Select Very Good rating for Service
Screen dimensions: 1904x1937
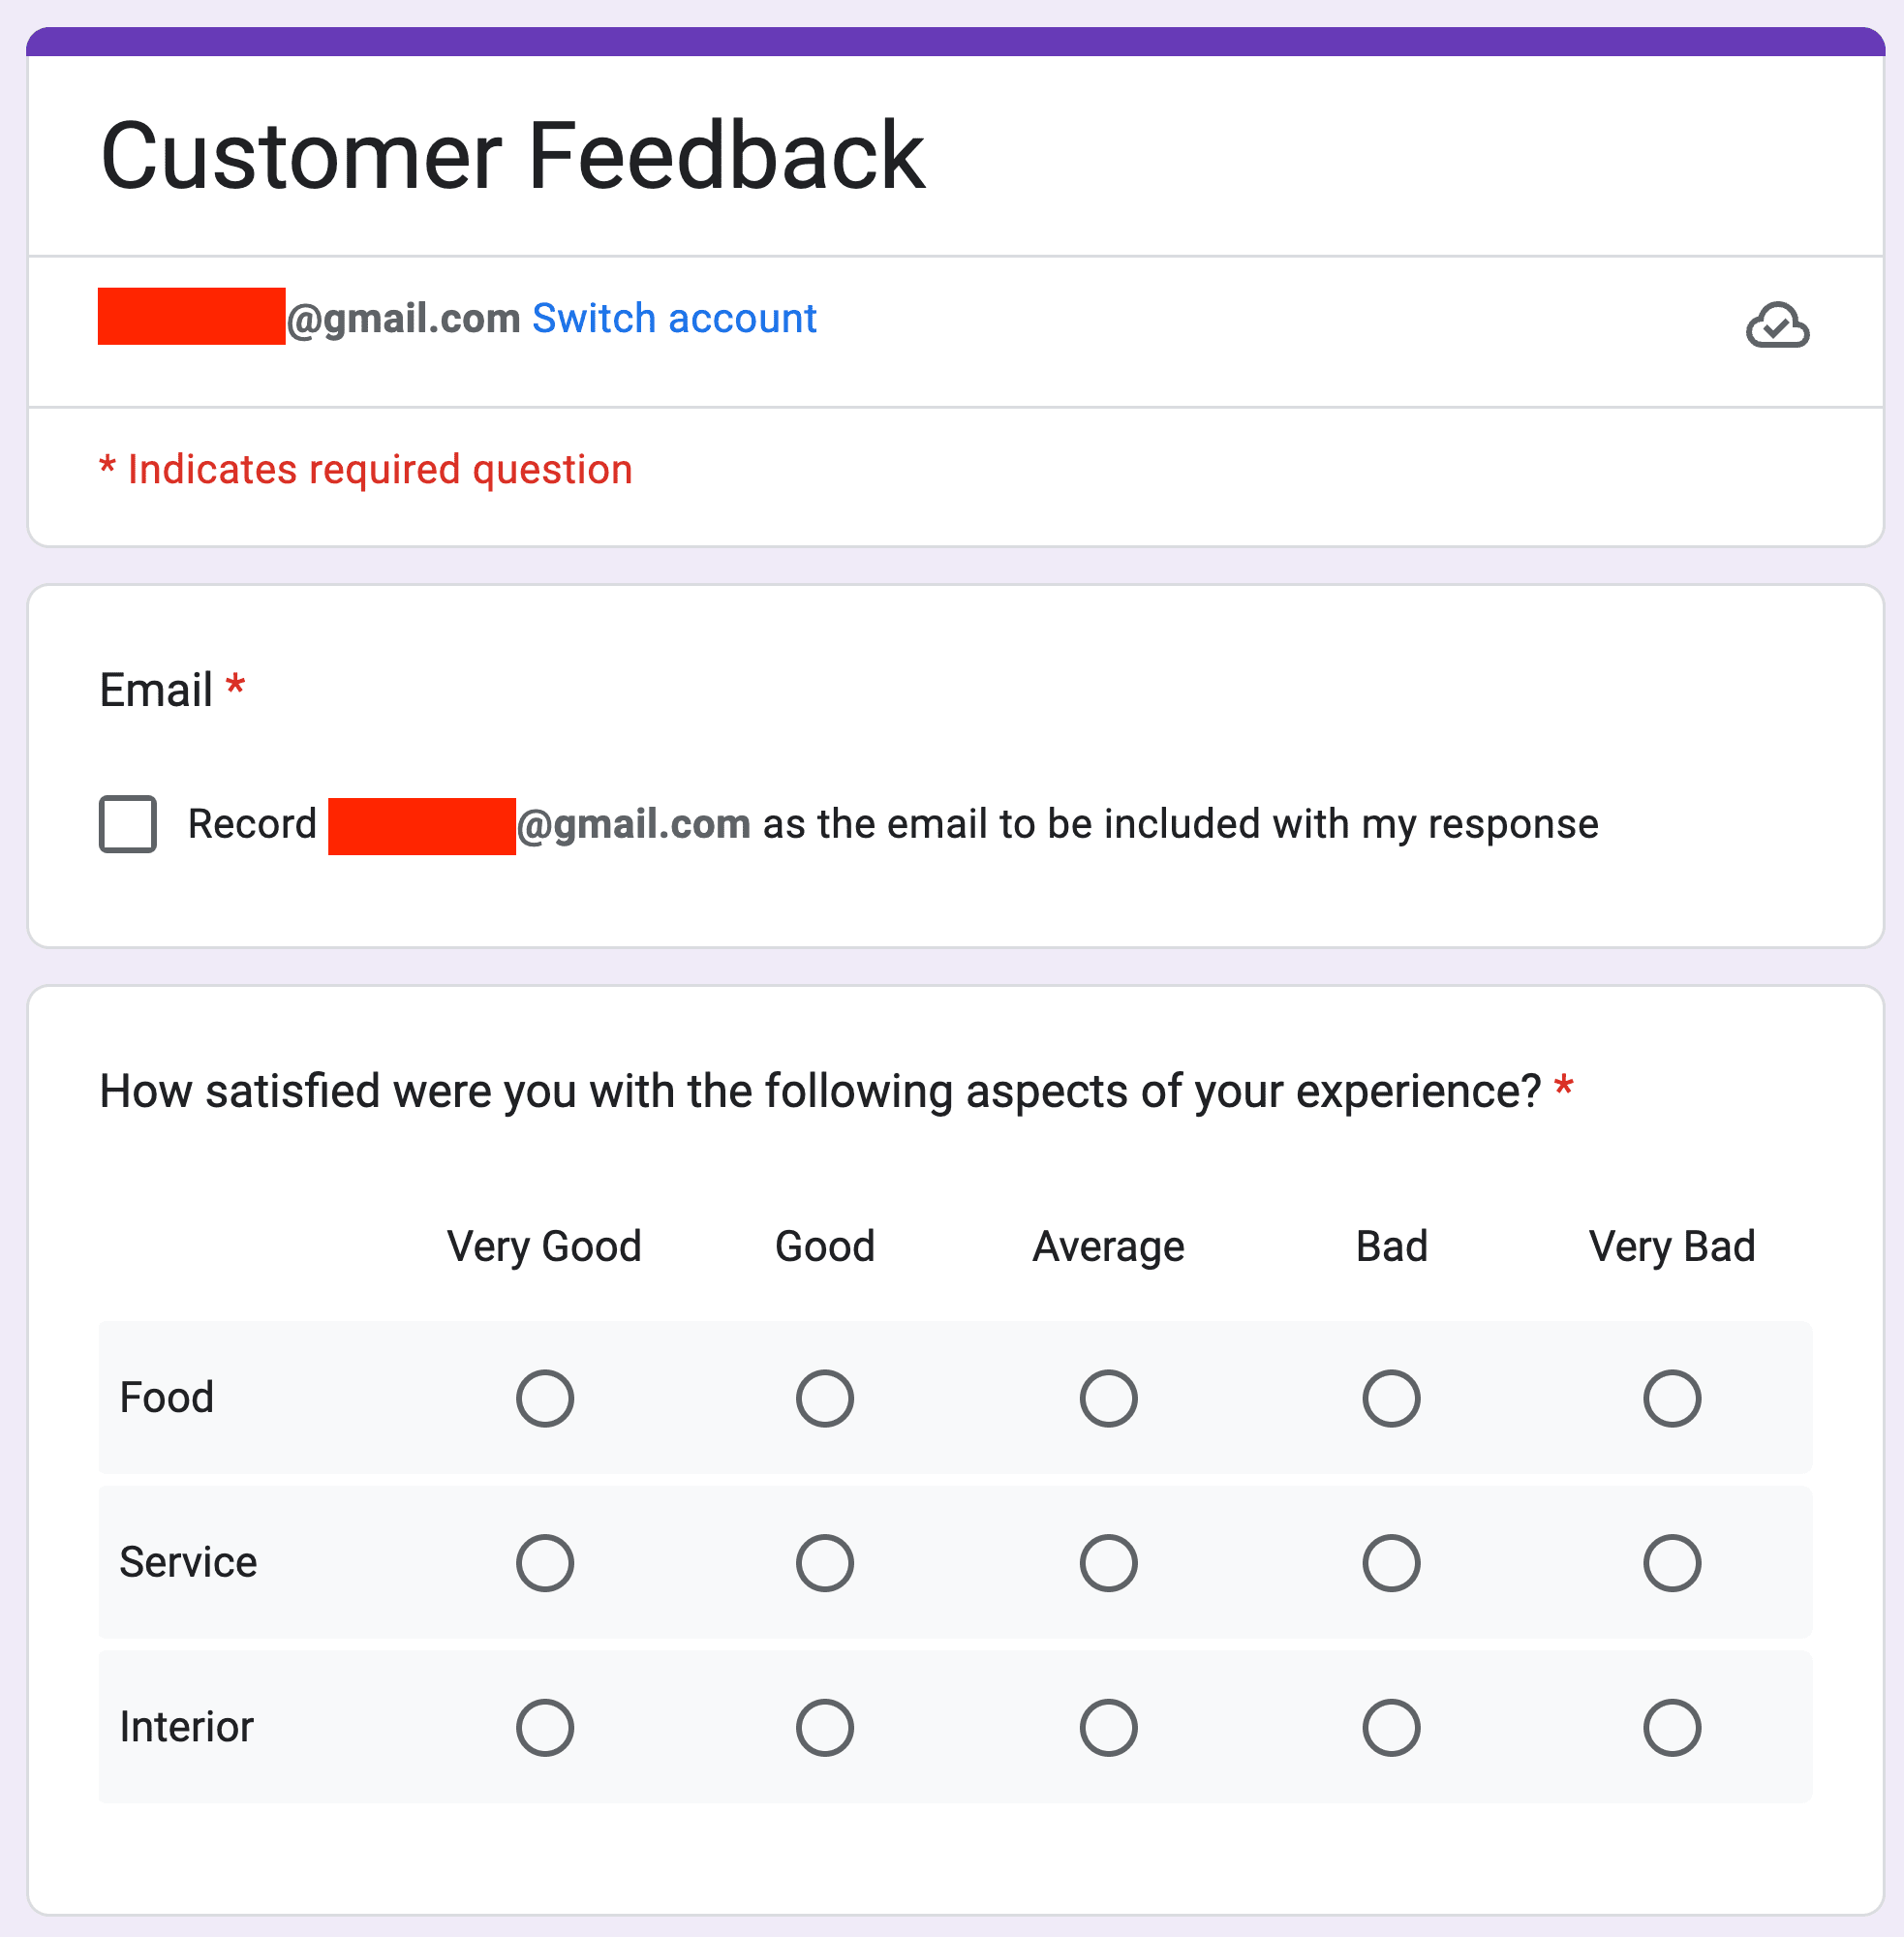[x=545, y=1563]
